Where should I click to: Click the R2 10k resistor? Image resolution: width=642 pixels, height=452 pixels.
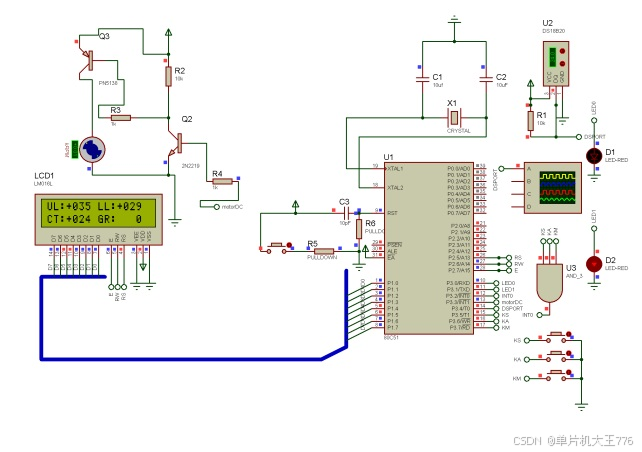click(168, 76)
